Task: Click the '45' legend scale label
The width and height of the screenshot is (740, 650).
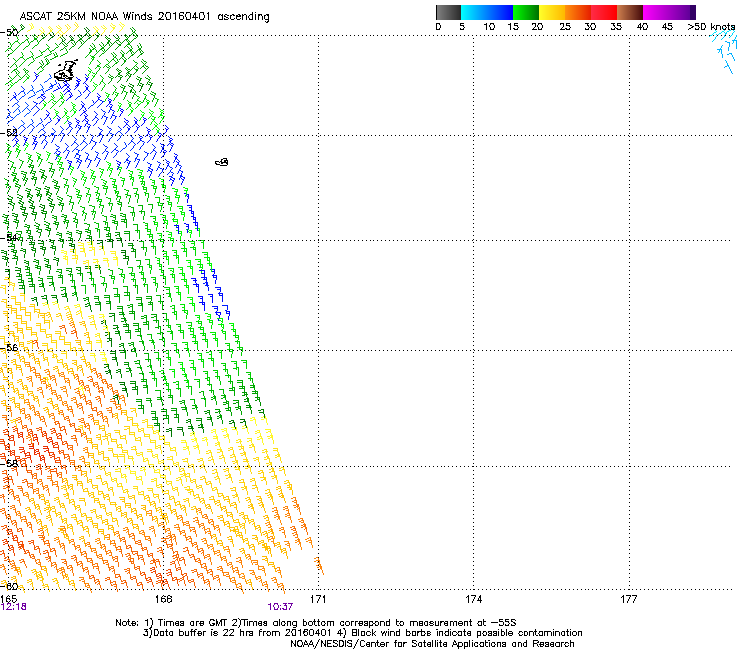Action: pyautogui.click(x=667, y=27)
